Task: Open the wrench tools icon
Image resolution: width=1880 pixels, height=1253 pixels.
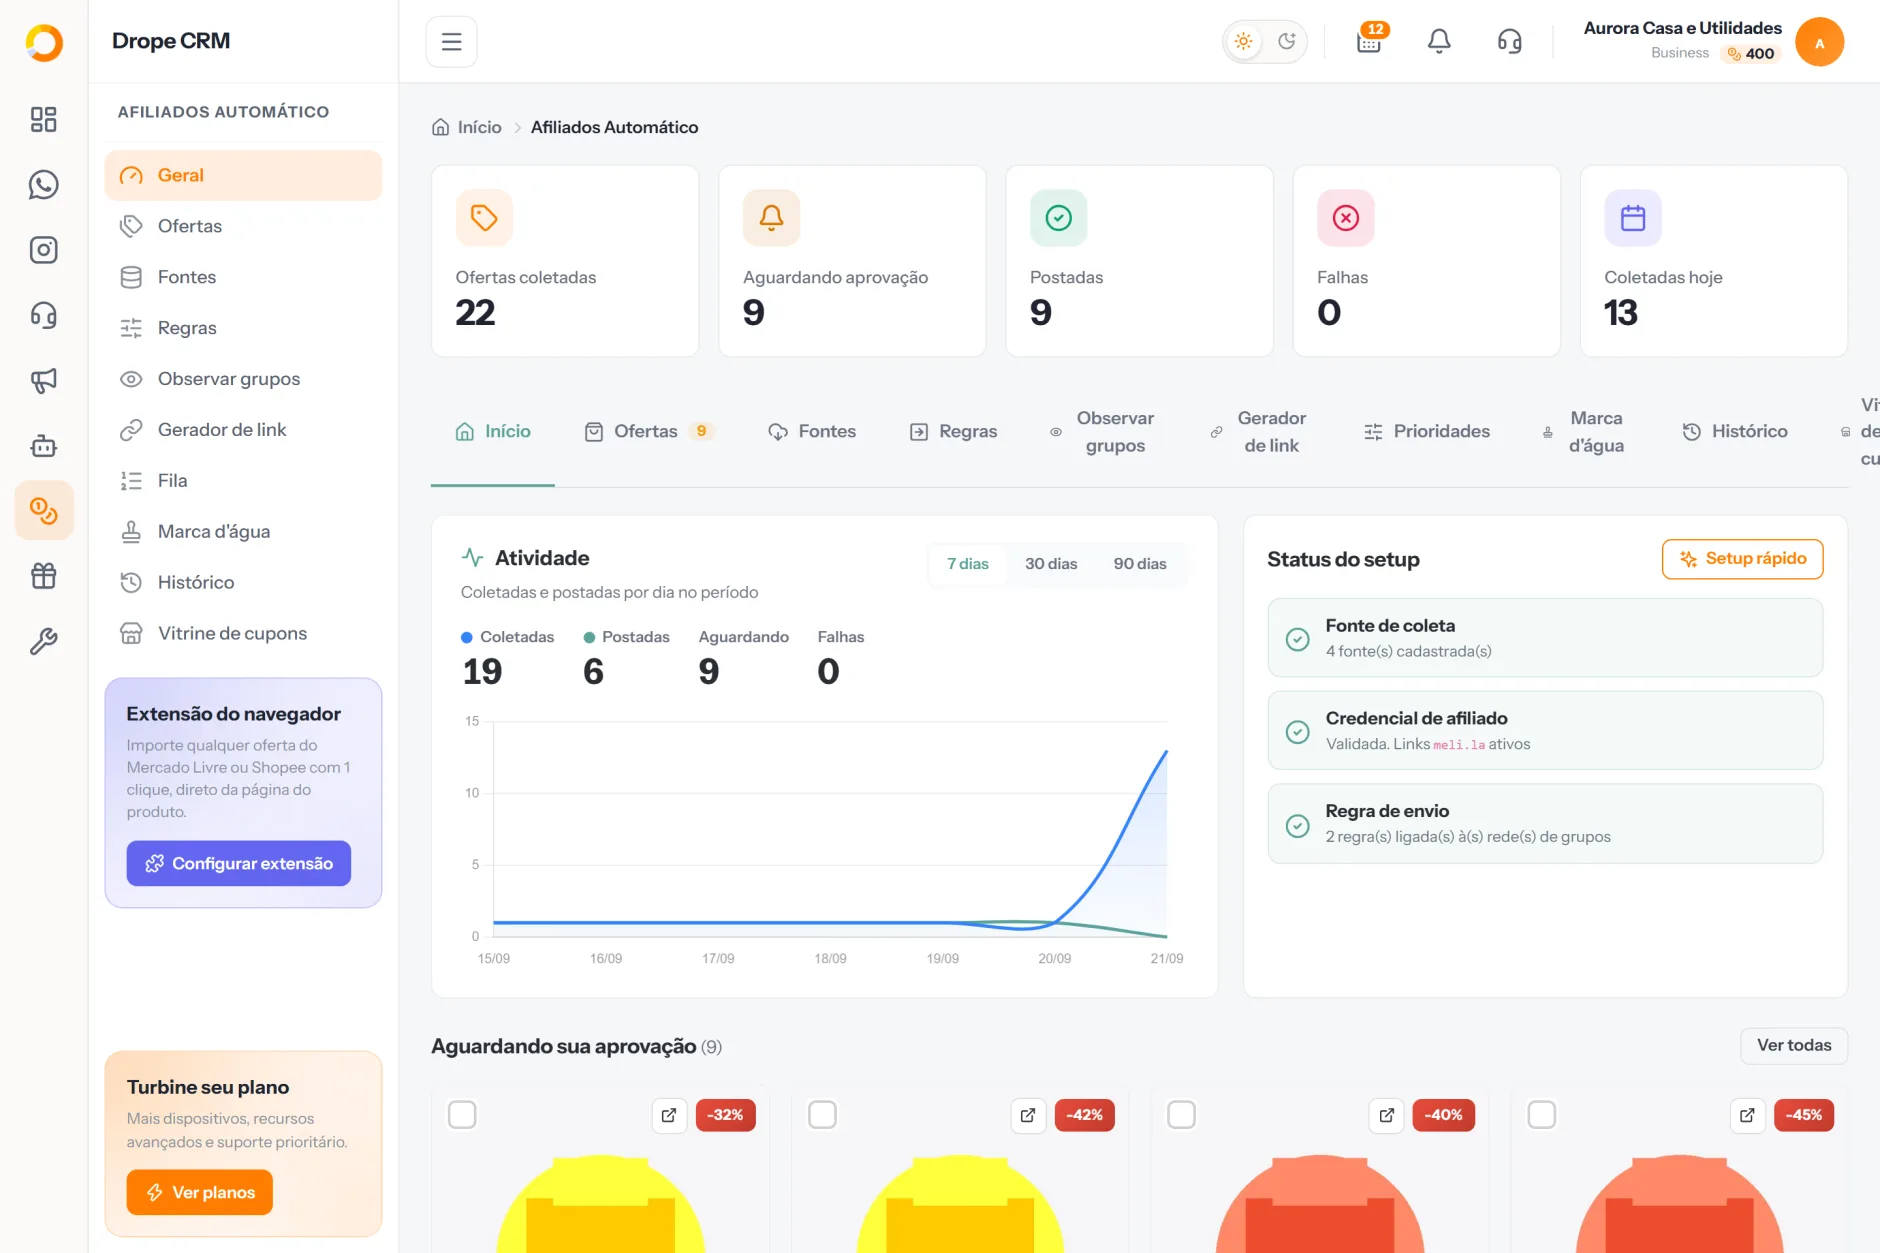Action: point(44,641)
